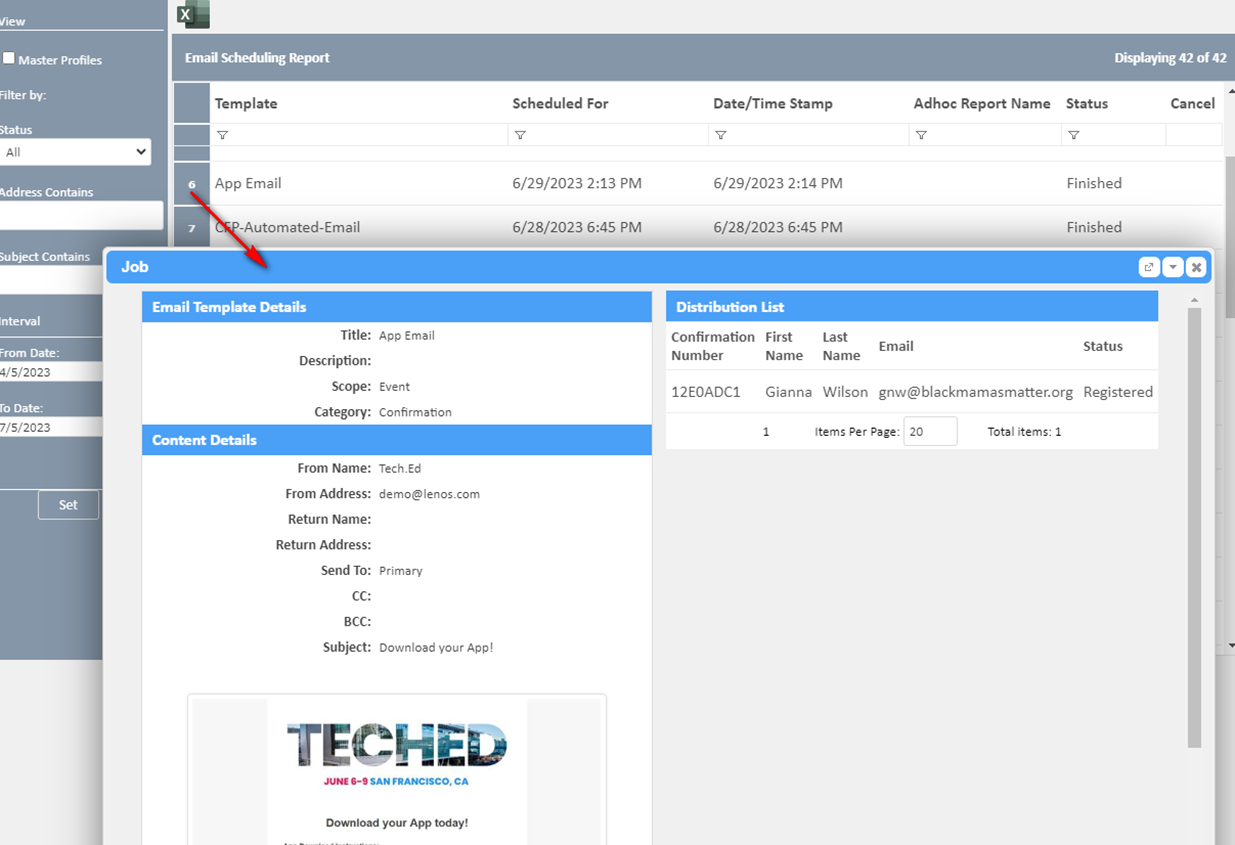Screen dimensions: 1235x845
Task: Click the To Date field
Action: [x=50, y=427]
